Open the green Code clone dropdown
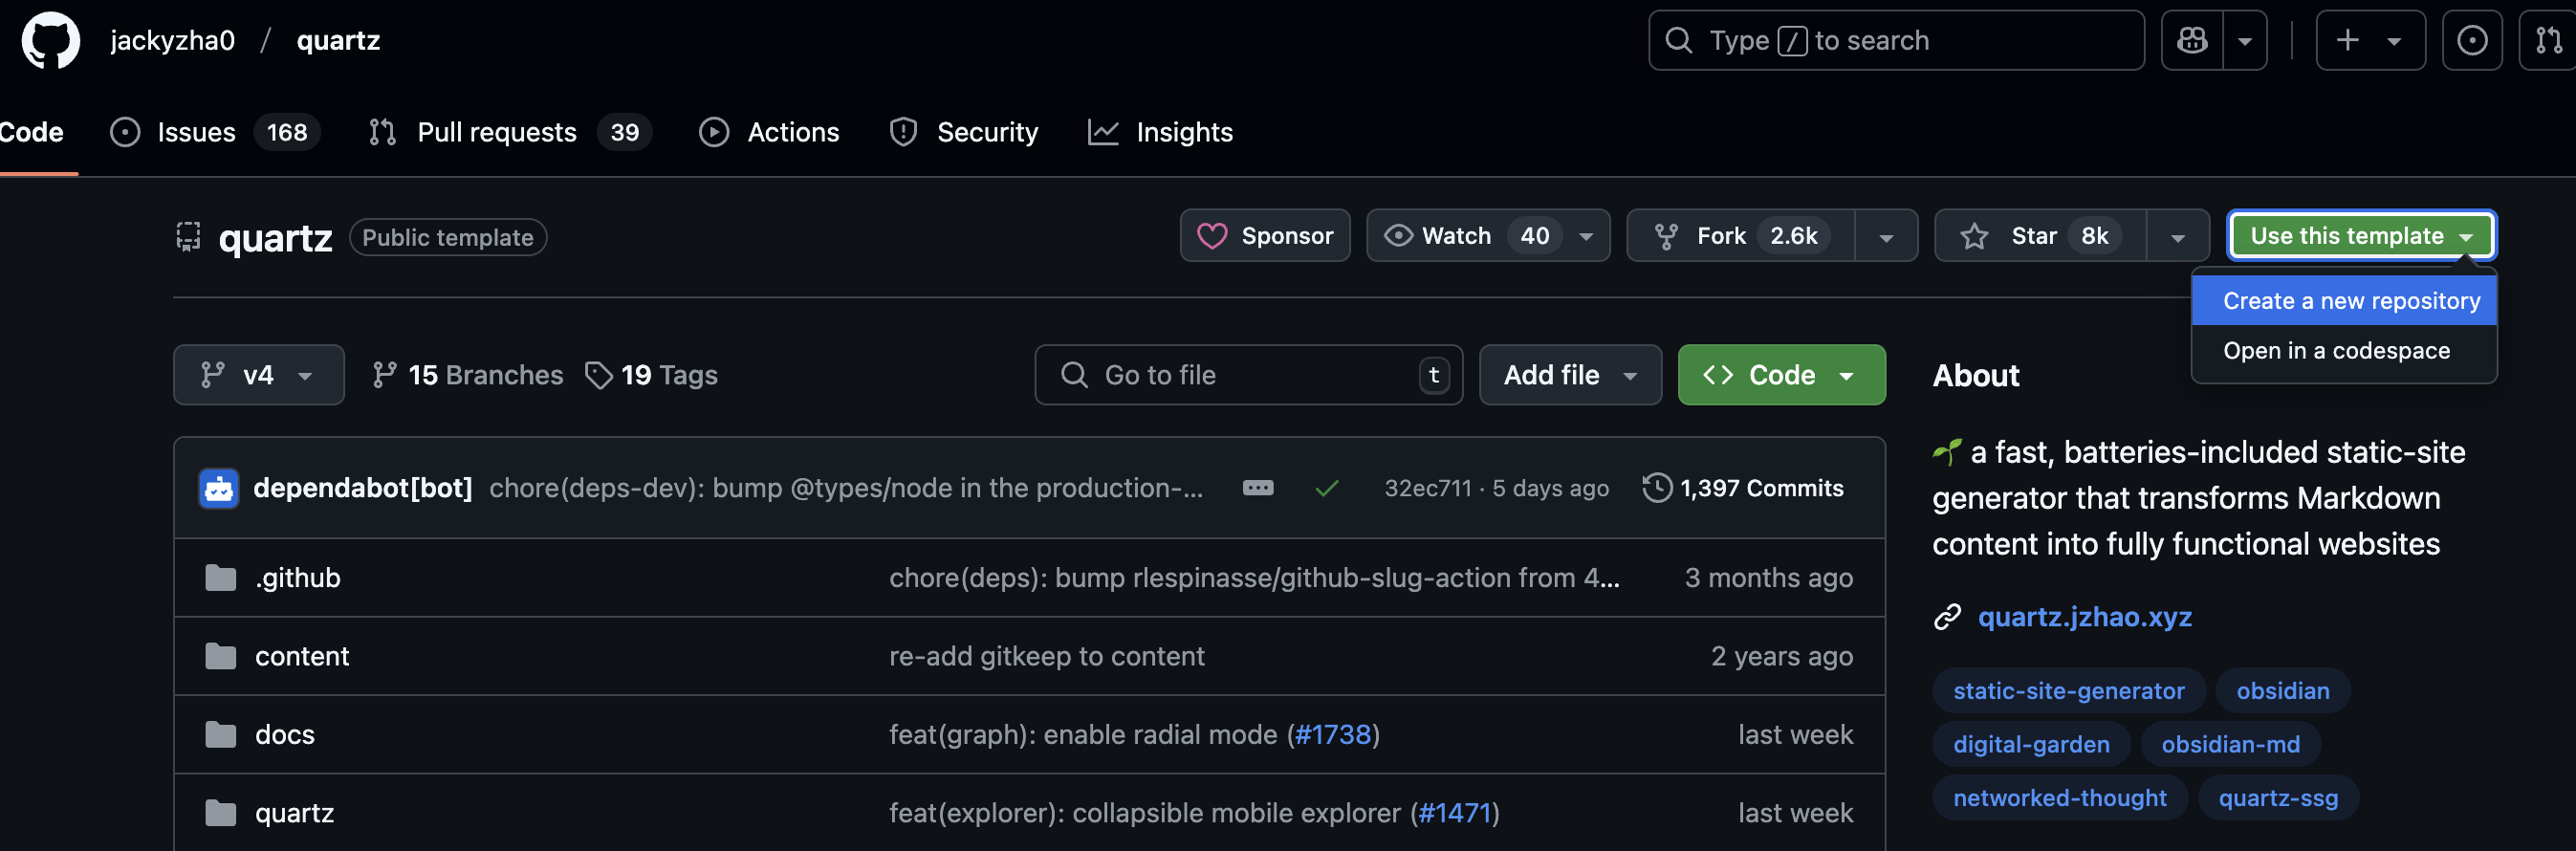Viewport: 2576px width, 851px height. [x=1781, y=375]
